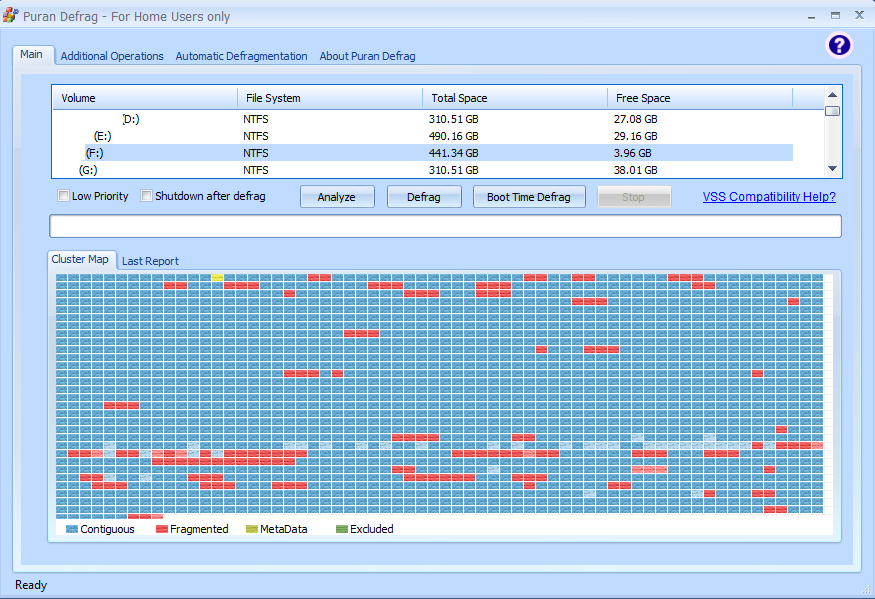Click the volume list scroll down arrow
The width and height of the screenshot is (875, 599).
pos(832,169)
